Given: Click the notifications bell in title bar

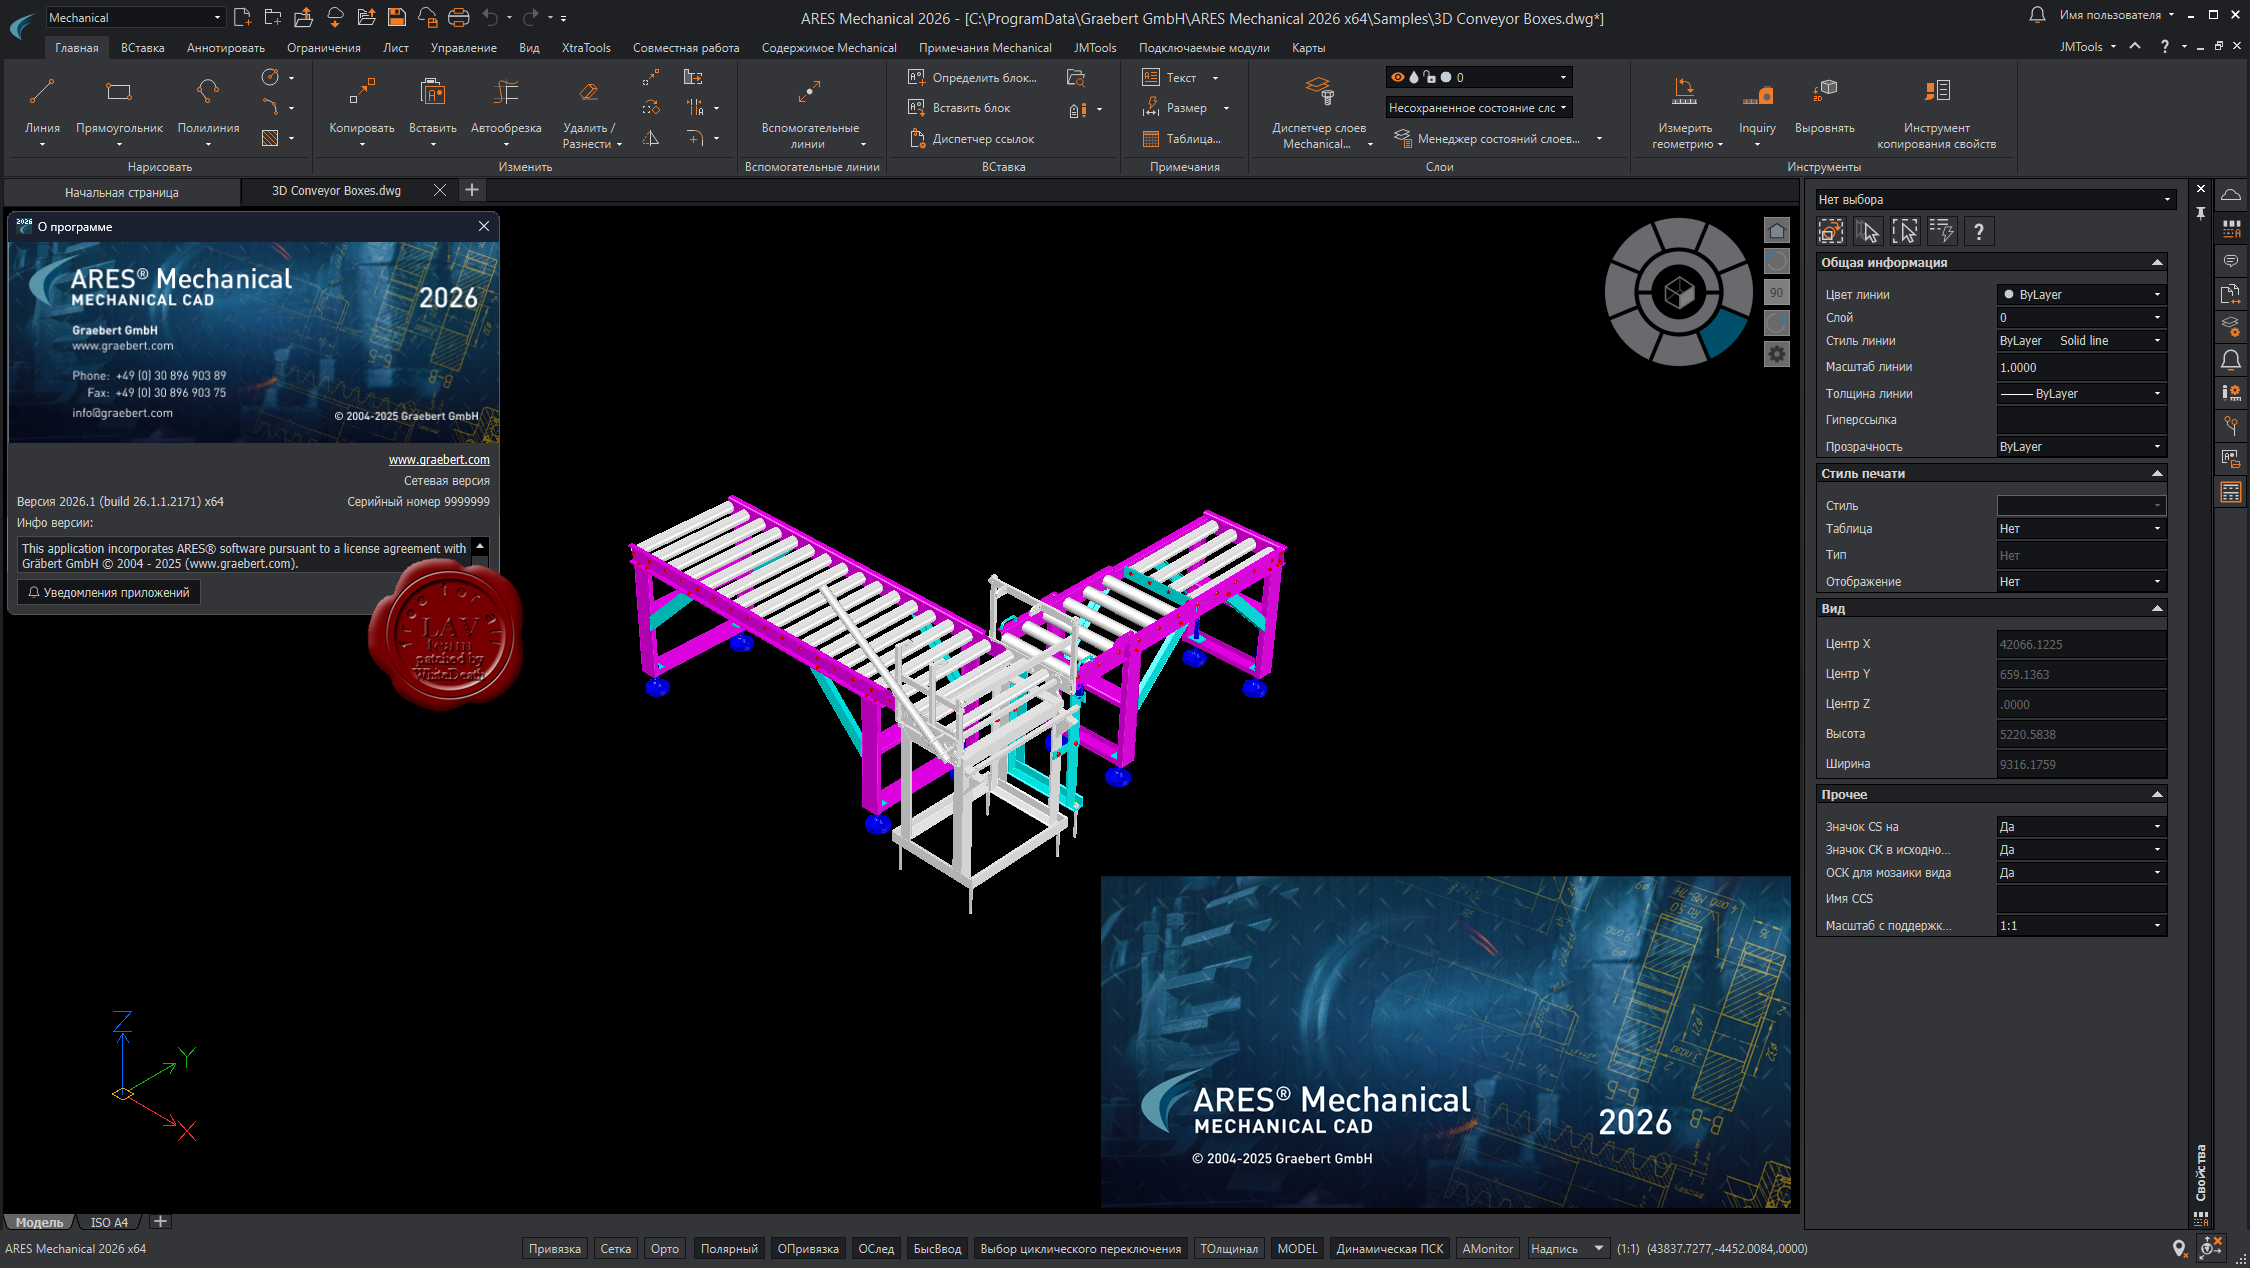Looking at the screenshot, I should (2037, 15).
